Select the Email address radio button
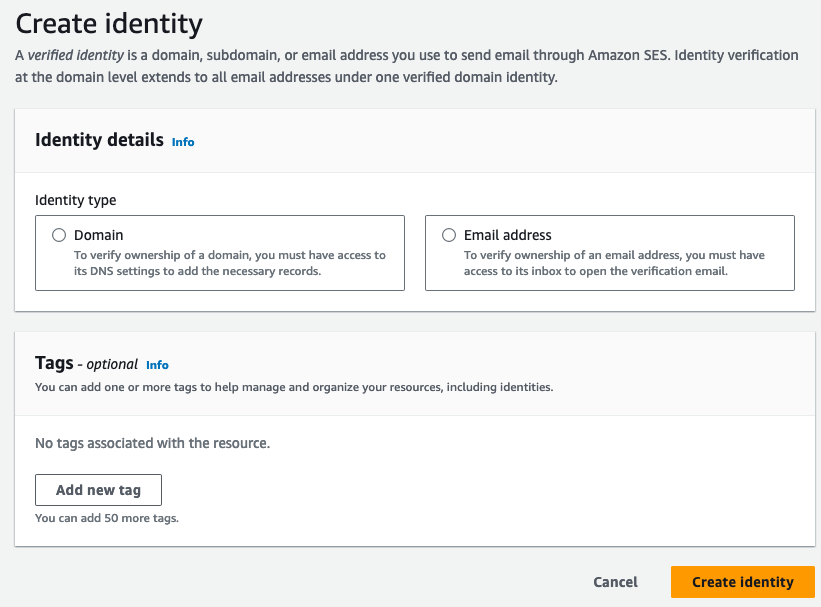 point(448,236)
